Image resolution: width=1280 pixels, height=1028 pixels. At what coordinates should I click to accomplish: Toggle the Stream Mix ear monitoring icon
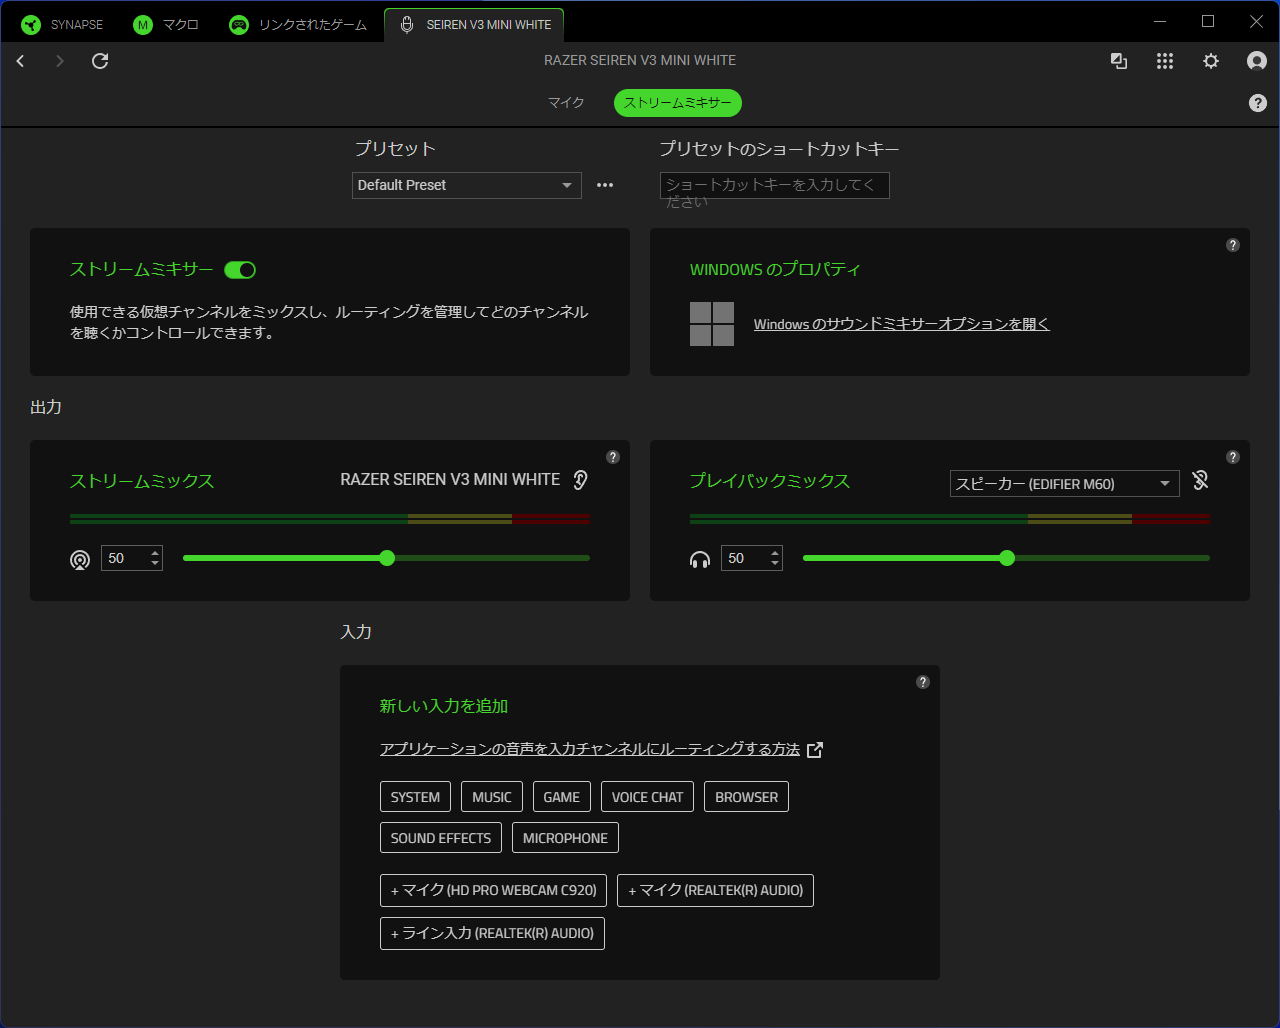pos(580,480)
